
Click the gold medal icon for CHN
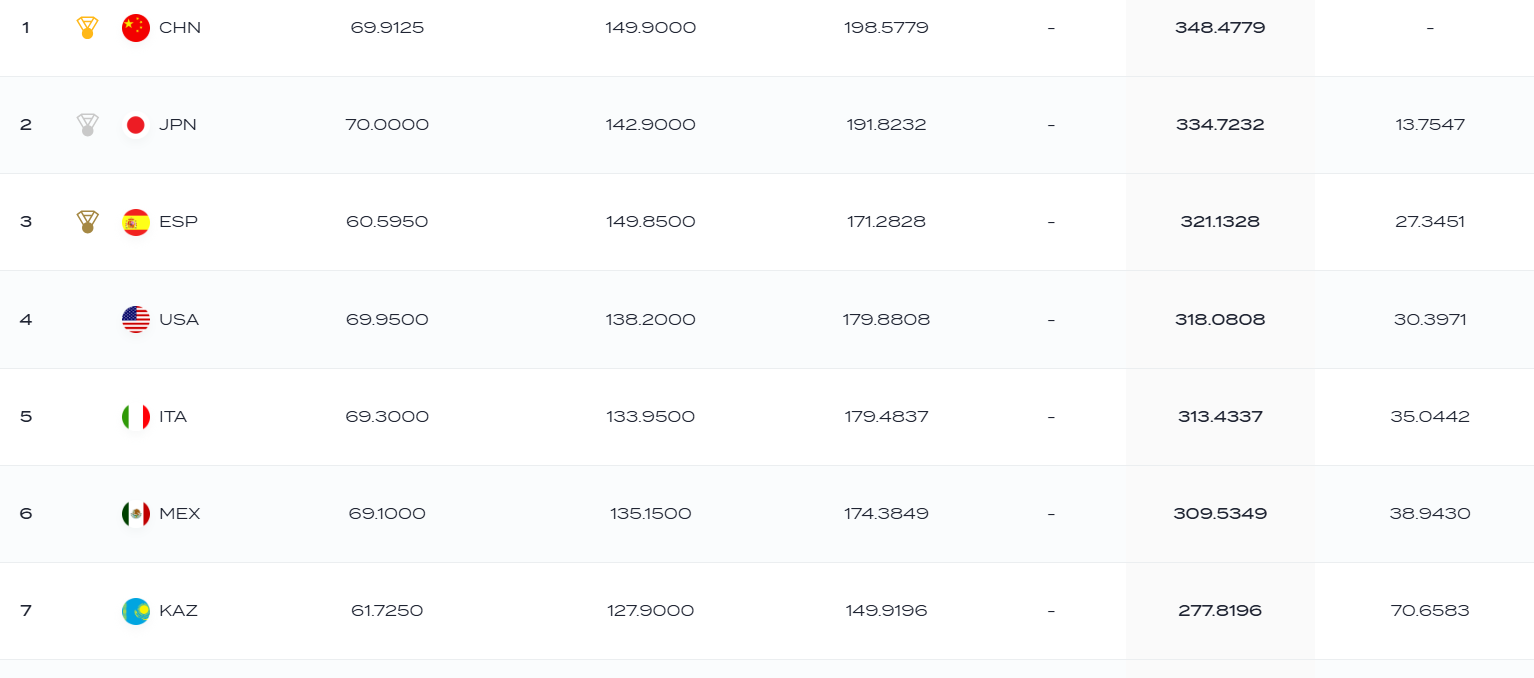tap(87, 28)
